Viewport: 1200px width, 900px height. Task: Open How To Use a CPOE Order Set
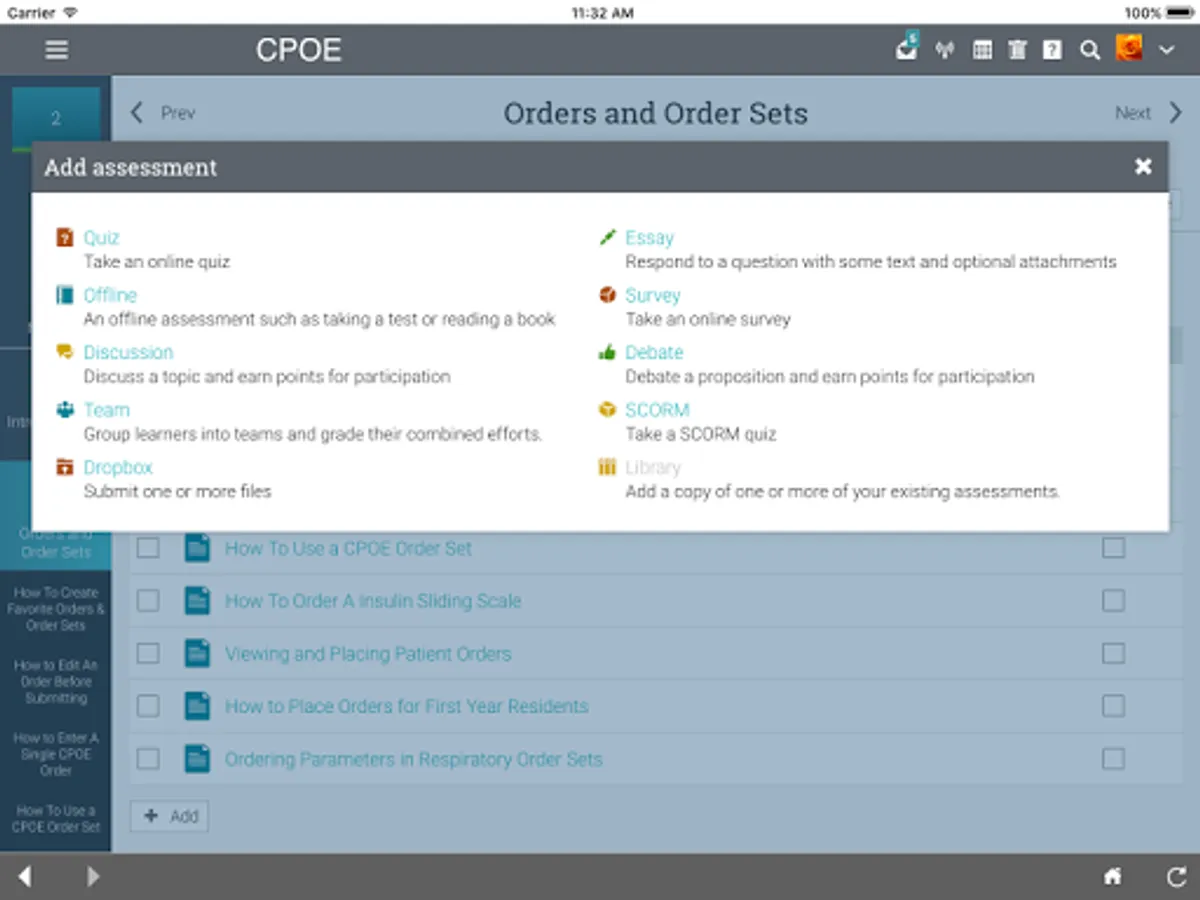(348, 548)
